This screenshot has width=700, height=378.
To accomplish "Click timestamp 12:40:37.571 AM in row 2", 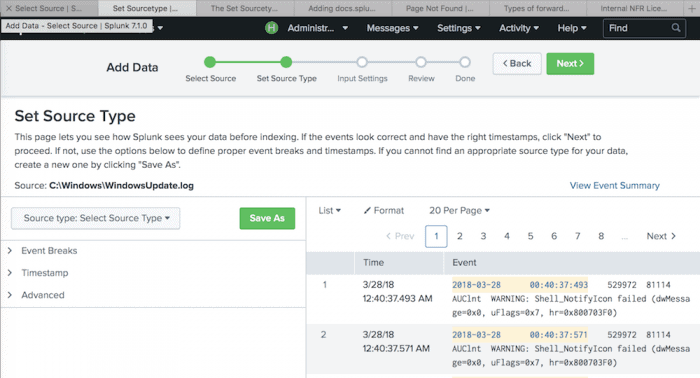I will (396, 349).
